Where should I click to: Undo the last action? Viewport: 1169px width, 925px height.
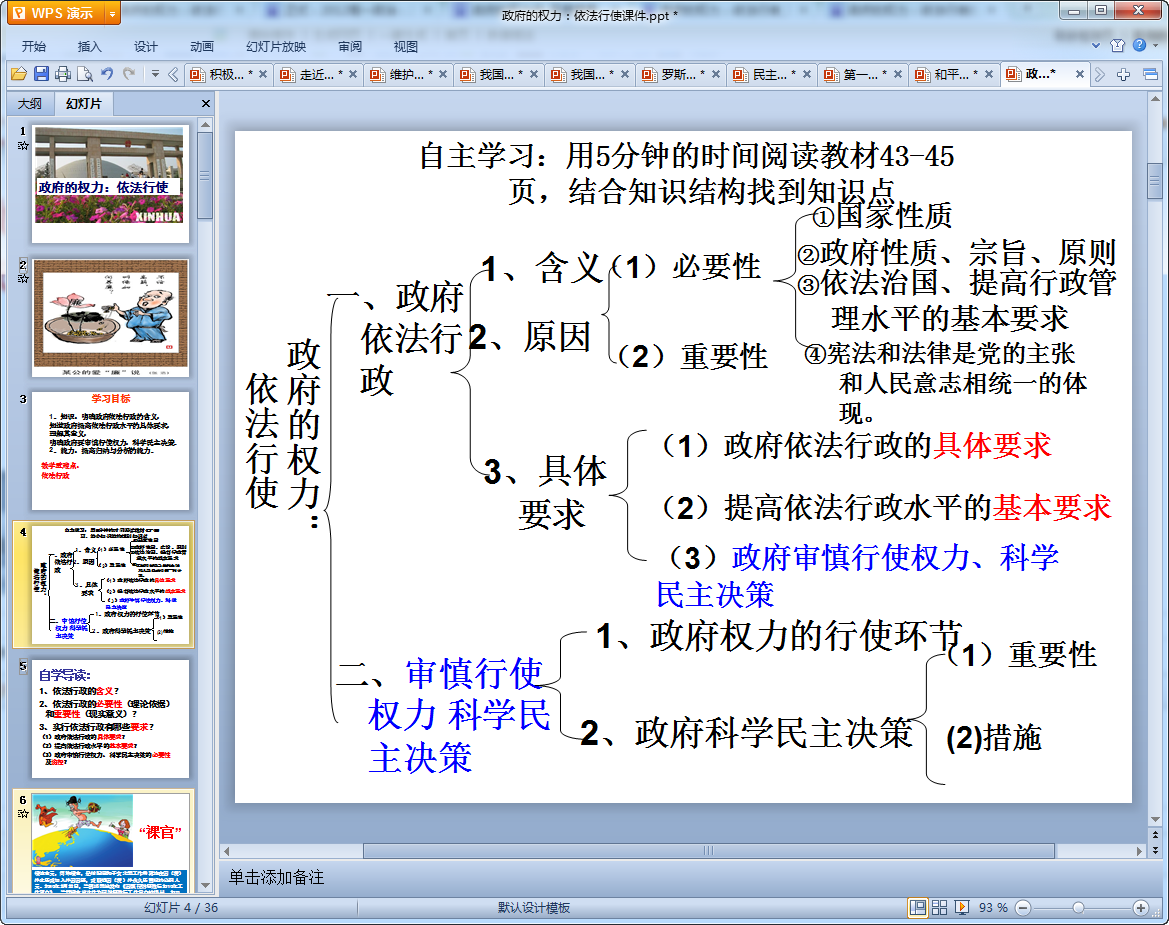click(107, 74)
